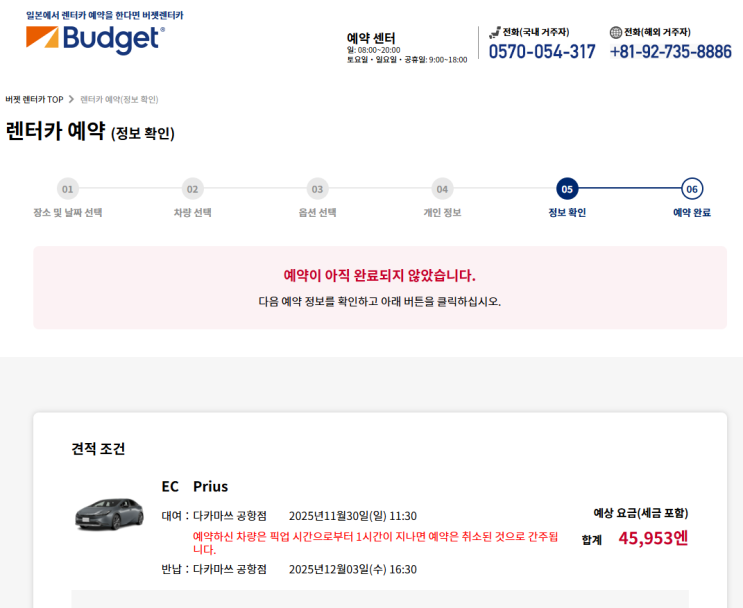Click the domestic phone icon
This screenshot has height=608, width=743.
tap(495, 32)
